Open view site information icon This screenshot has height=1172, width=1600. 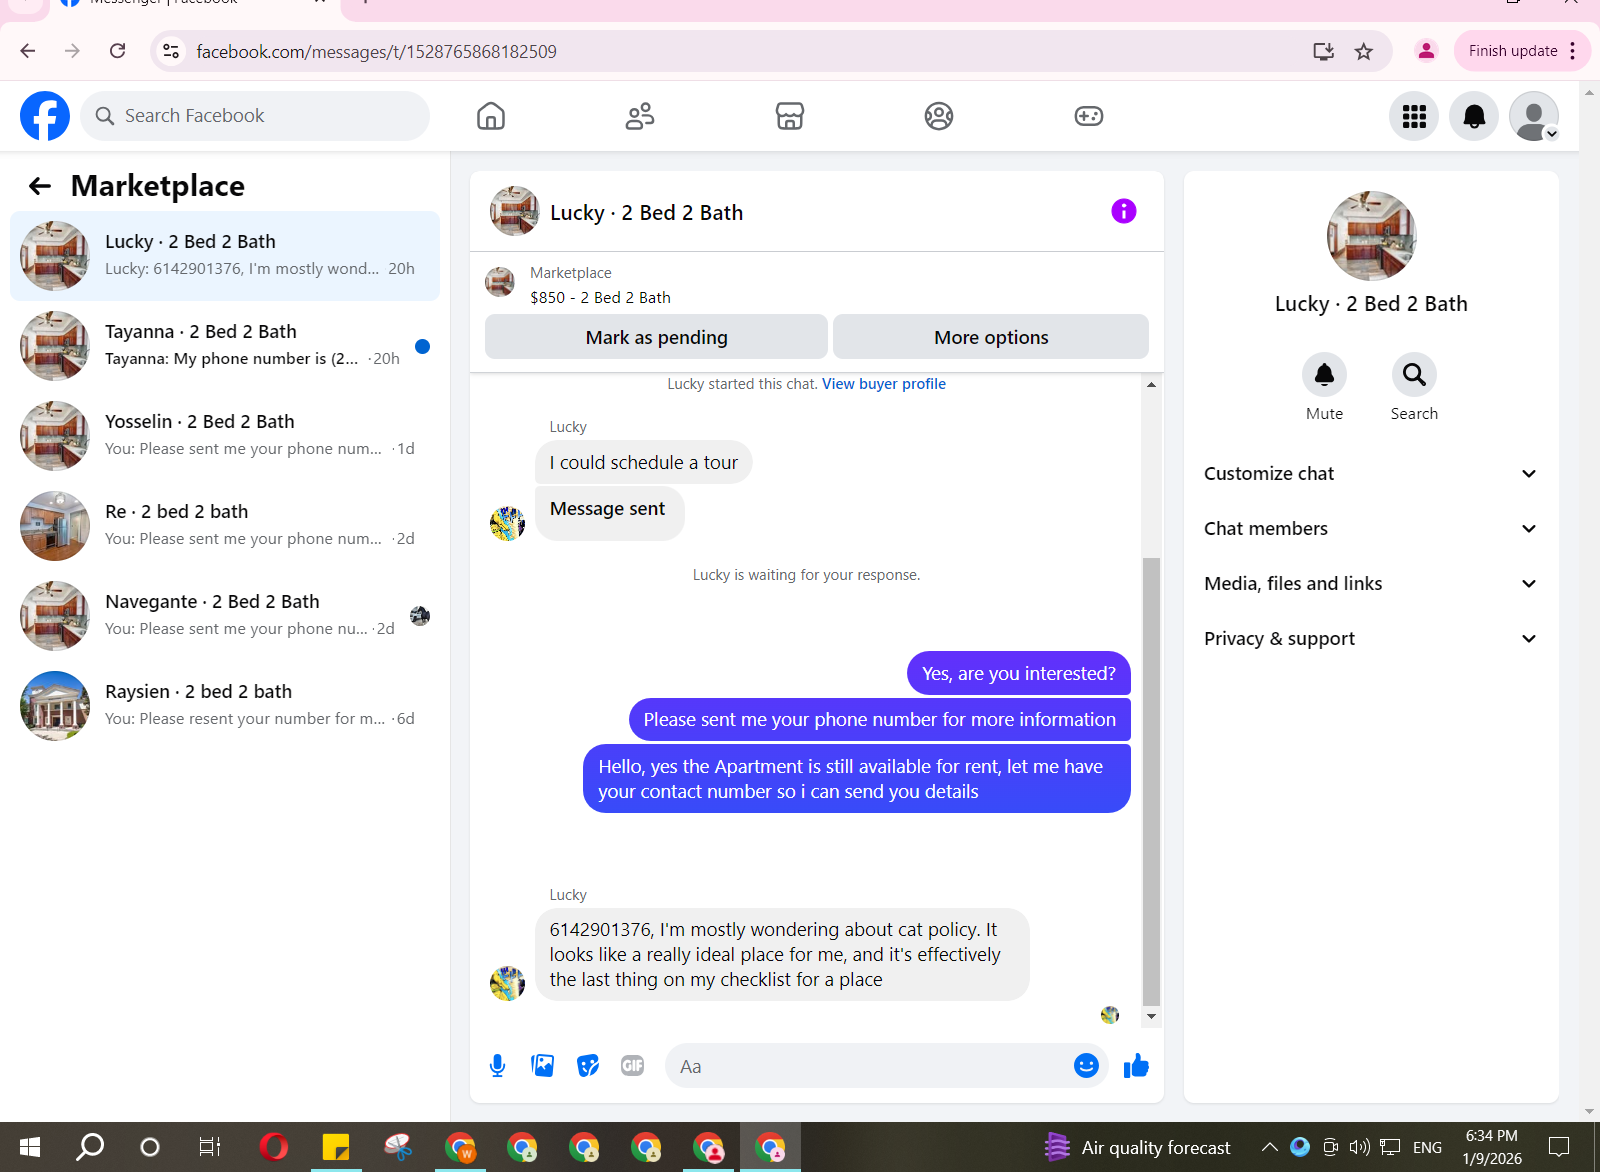172,51
